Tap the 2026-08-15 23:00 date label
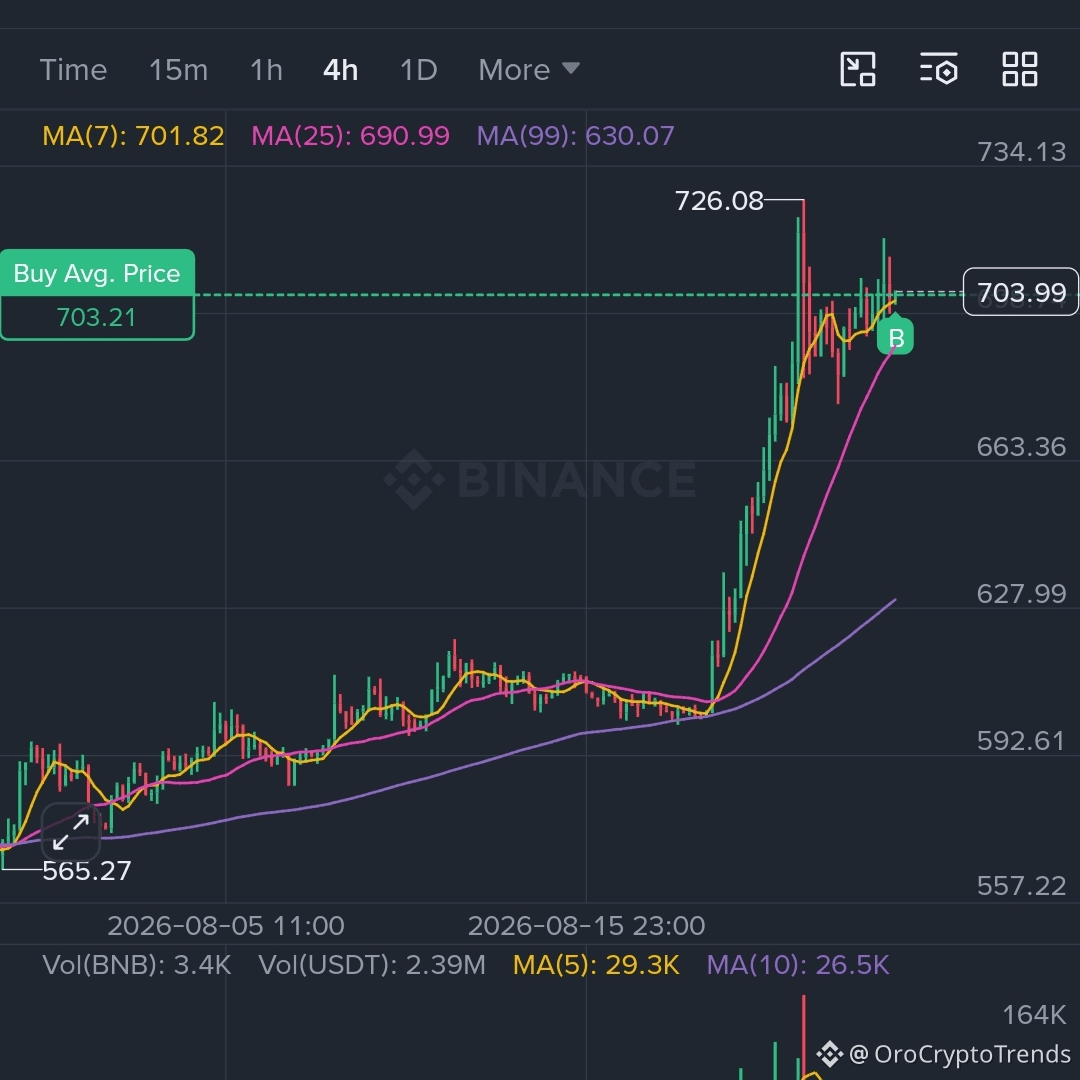Screen dimensions: 1080x1080 (x=586, y=926)
